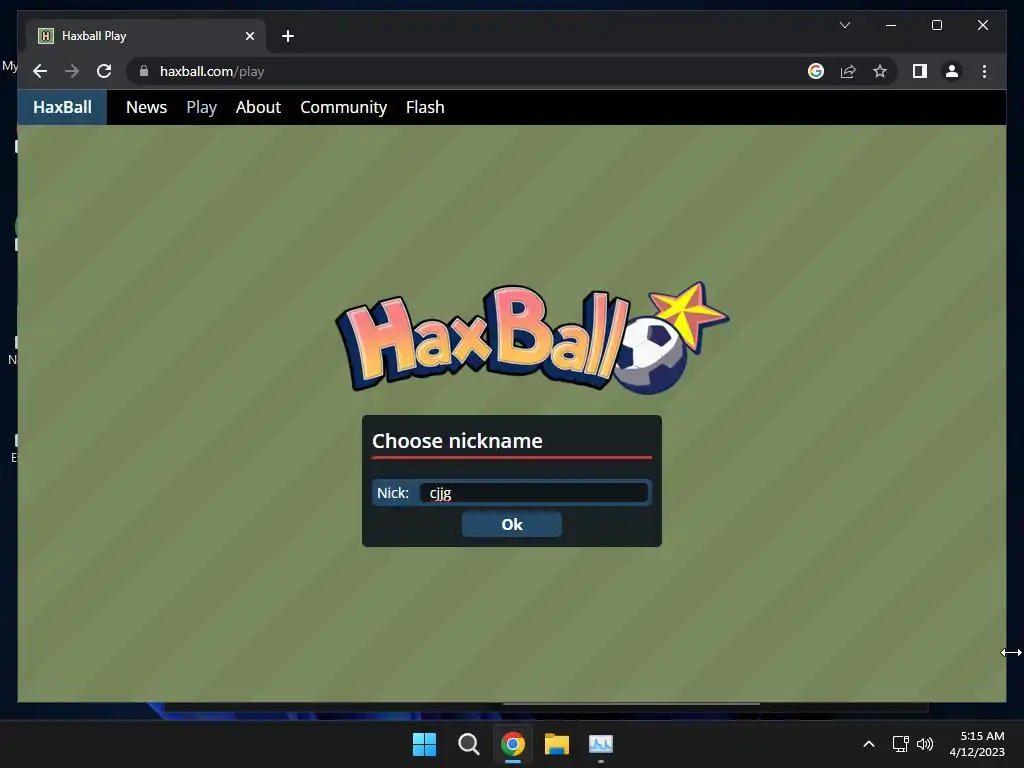This screenshot has width=1024, height=768.
Task: Open the Flash version link
Action: [x=425, y=107]
